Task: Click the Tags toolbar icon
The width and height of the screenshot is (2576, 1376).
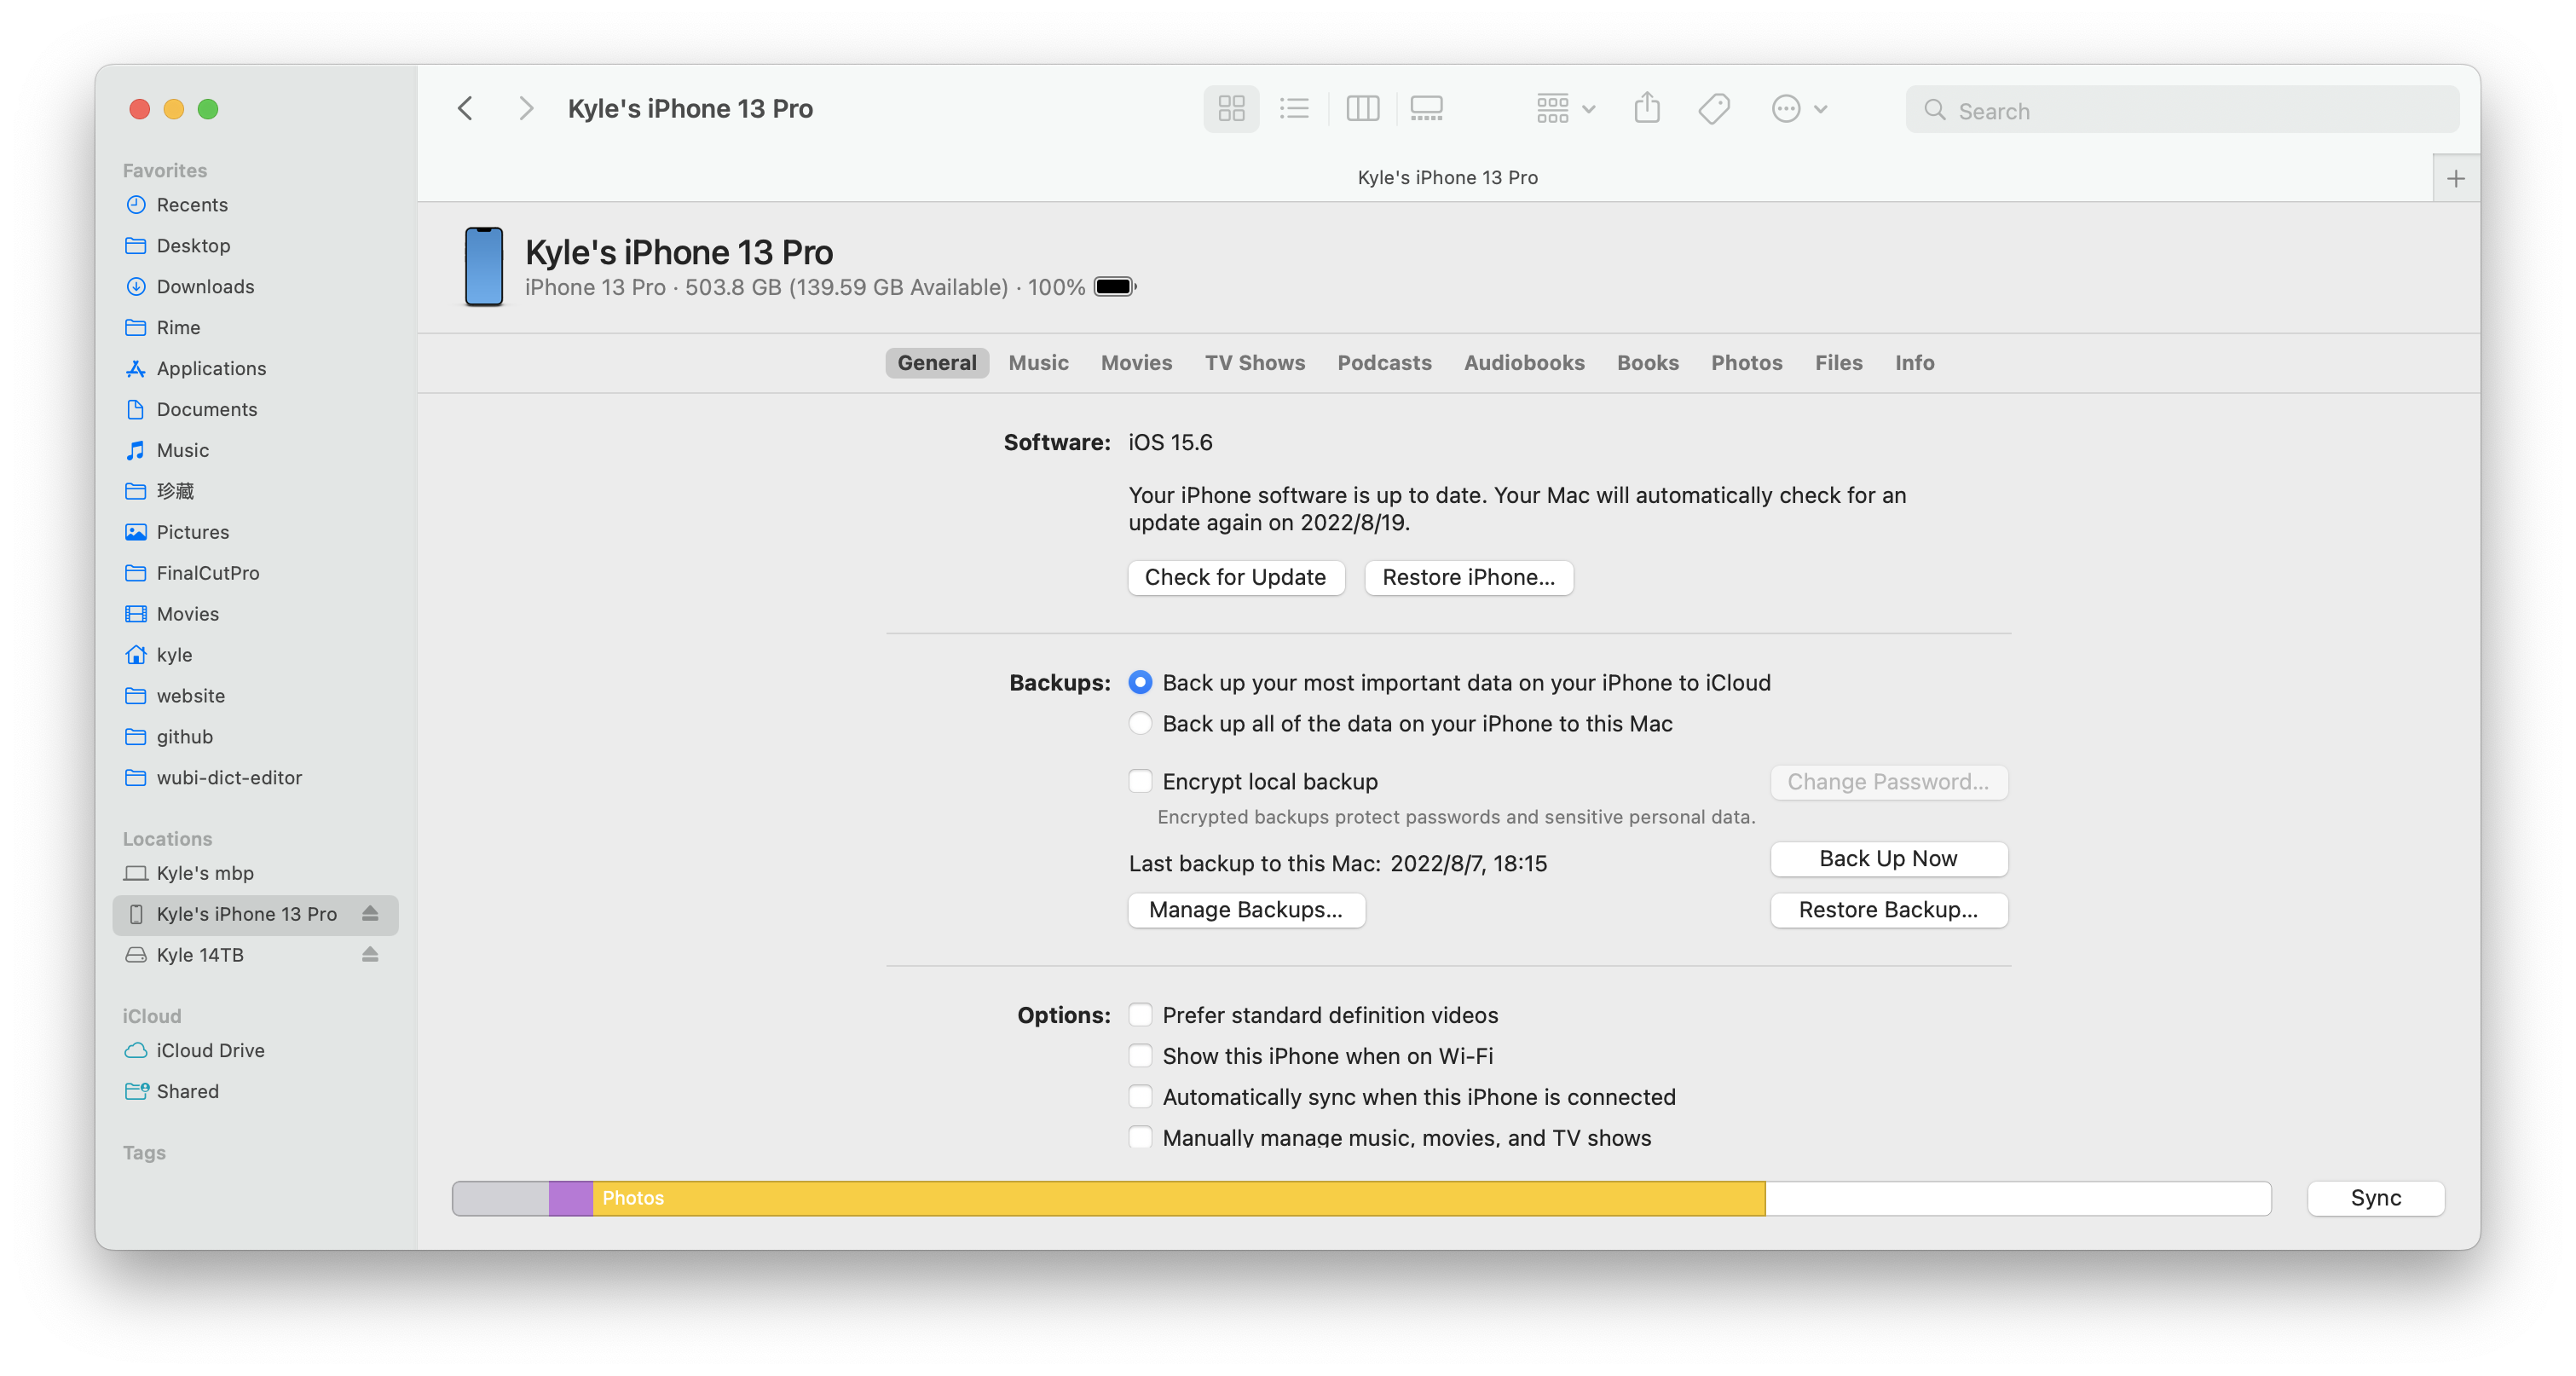Action: (1714, 108)
